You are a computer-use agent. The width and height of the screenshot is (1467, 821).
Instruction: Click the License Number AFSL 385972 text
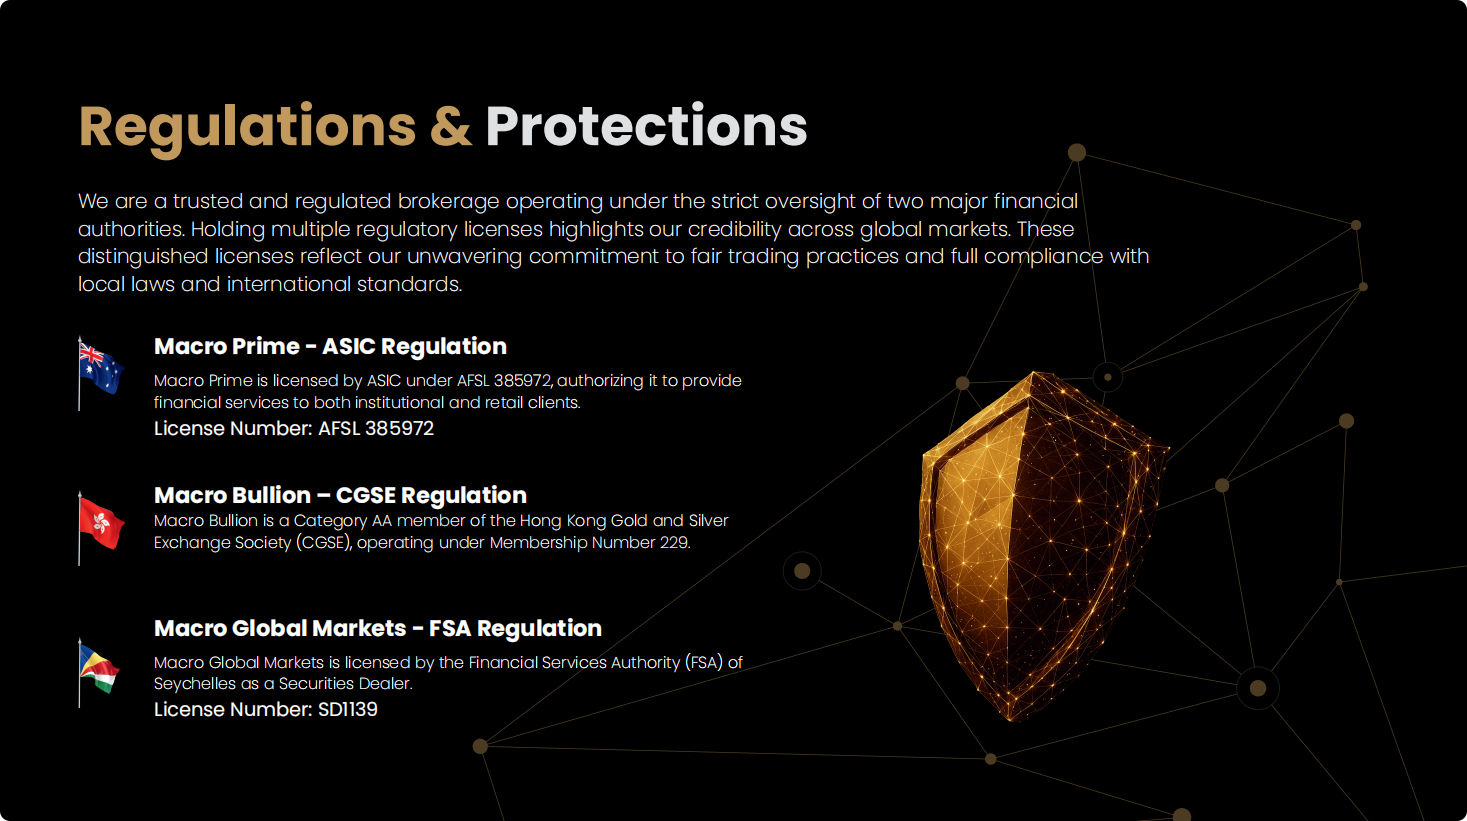click(x=294, y=428)
